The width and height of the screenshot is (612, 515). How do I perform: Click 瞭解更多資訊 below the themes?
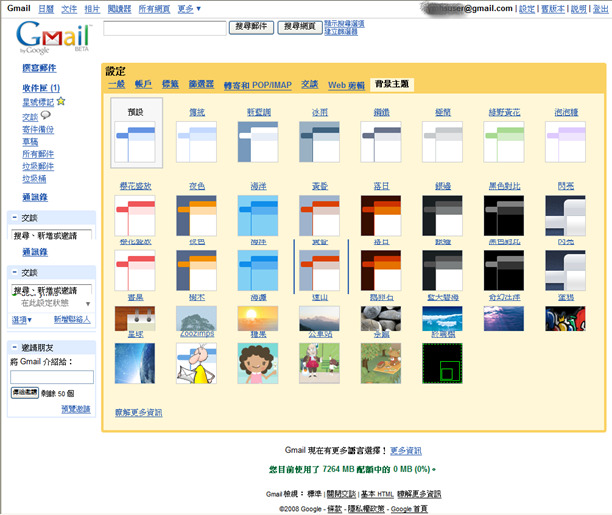tap(139, 412)
